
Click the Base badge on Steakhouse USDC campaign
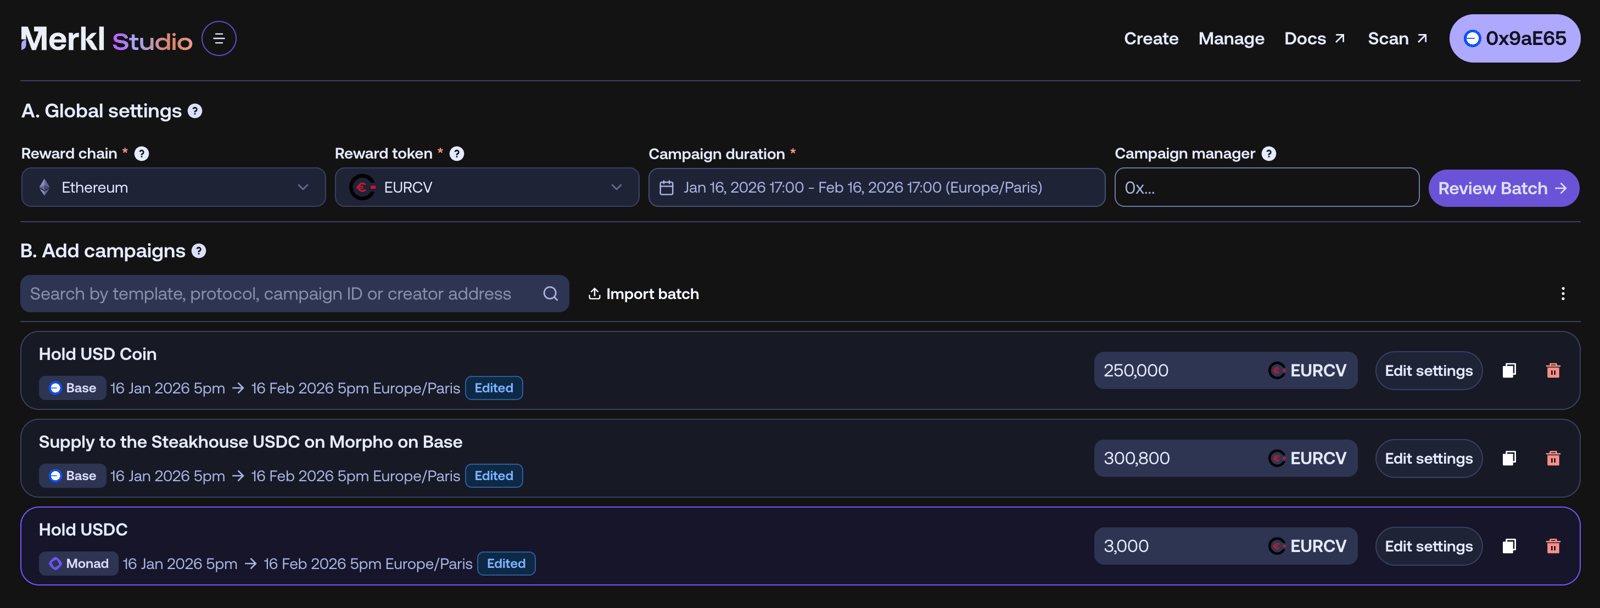(72, 476)
